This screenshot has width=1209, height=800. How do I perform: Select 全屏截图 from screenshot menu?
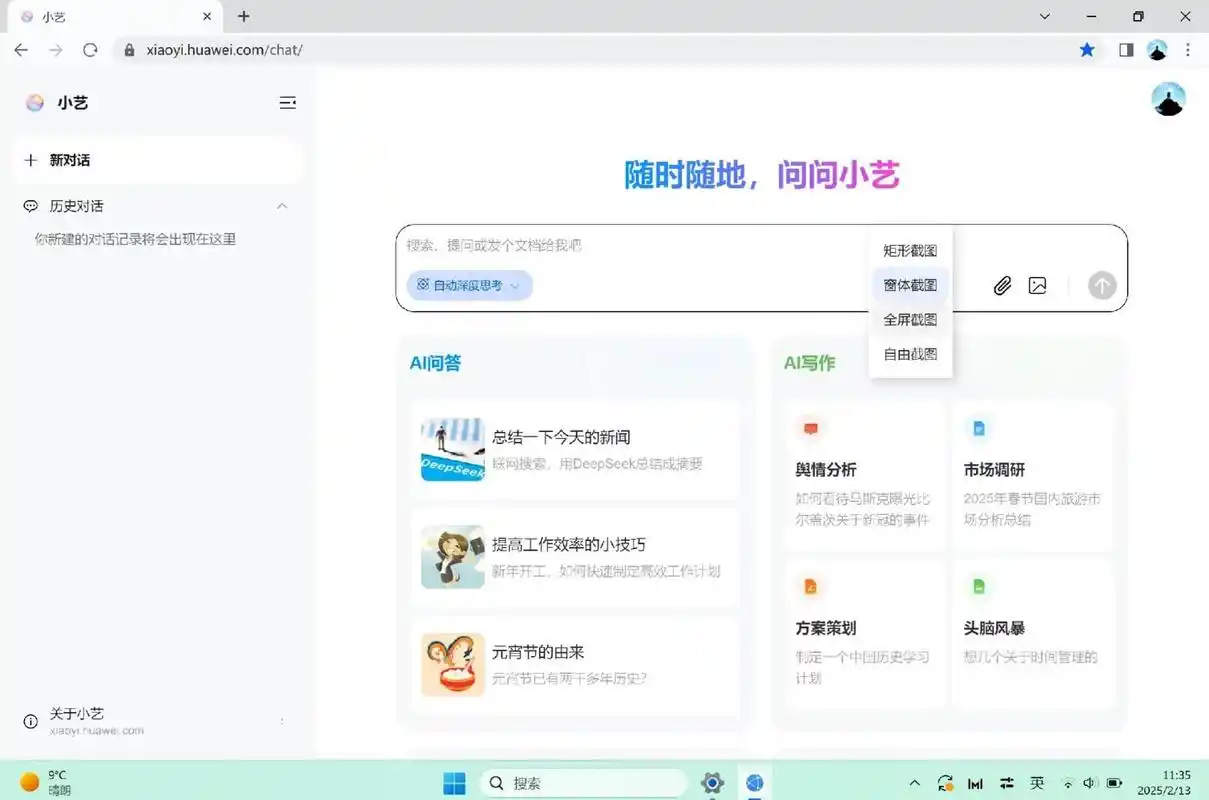(x=910, y=320)
